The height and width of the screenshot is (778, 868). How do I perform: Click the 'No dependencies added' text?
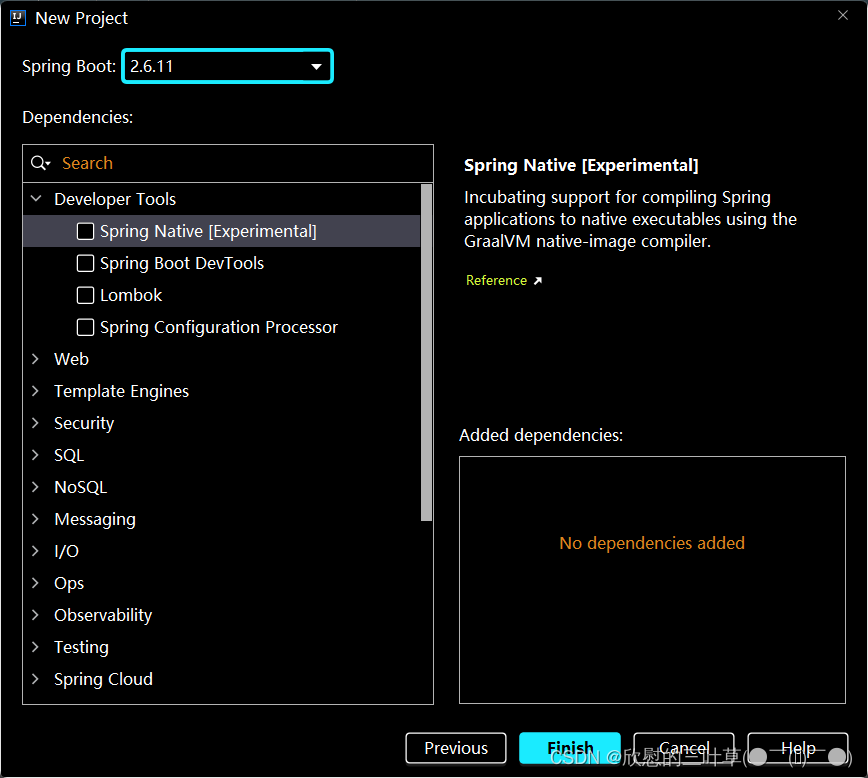coord(652,543)
